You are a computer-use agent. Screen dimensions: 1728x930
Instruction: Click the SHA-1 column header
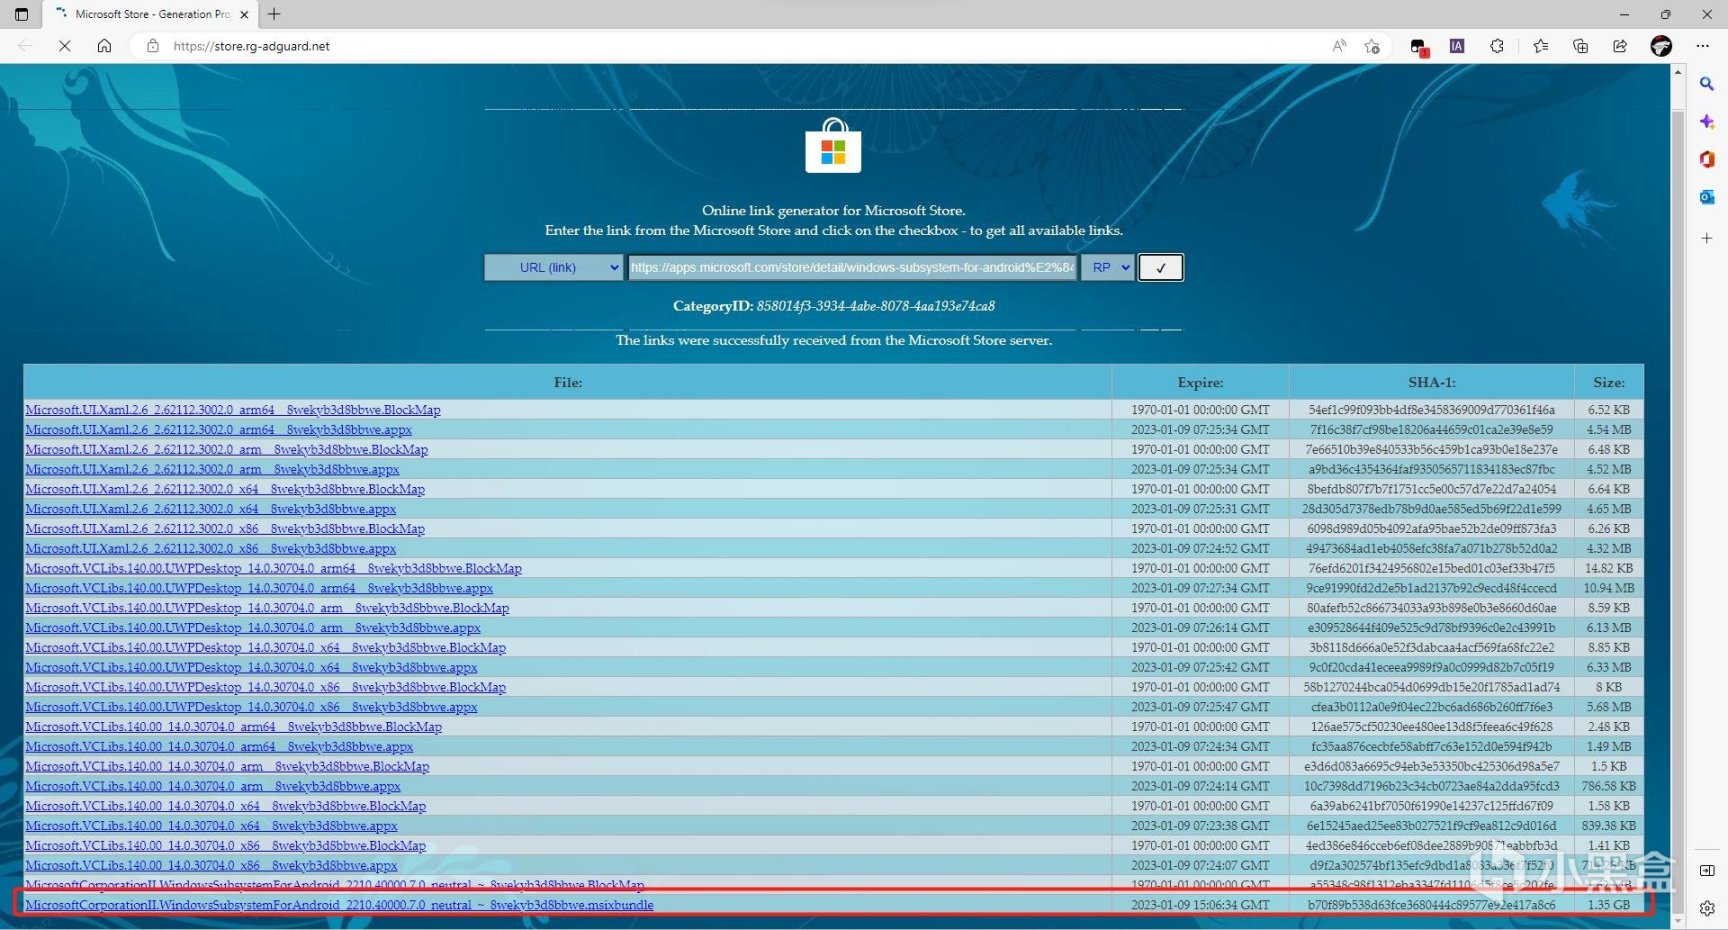coord(1432,382)
